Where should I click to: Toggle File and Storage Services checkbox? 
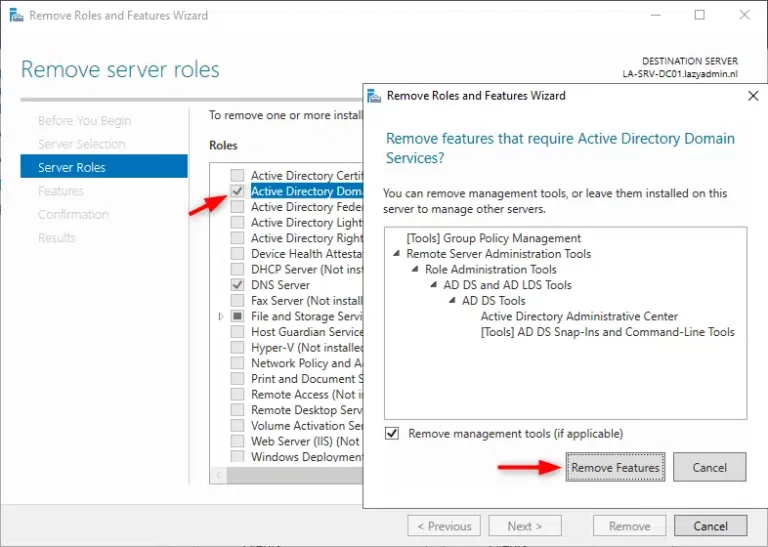coord(238,316)
